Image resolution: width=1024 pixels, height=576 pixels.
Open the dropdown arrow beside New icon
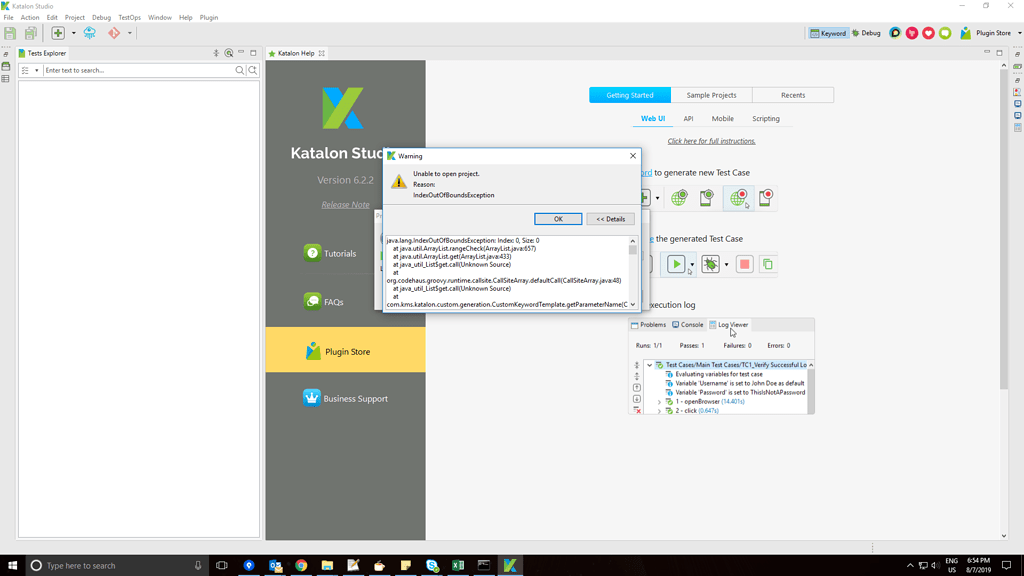(73, 33)
